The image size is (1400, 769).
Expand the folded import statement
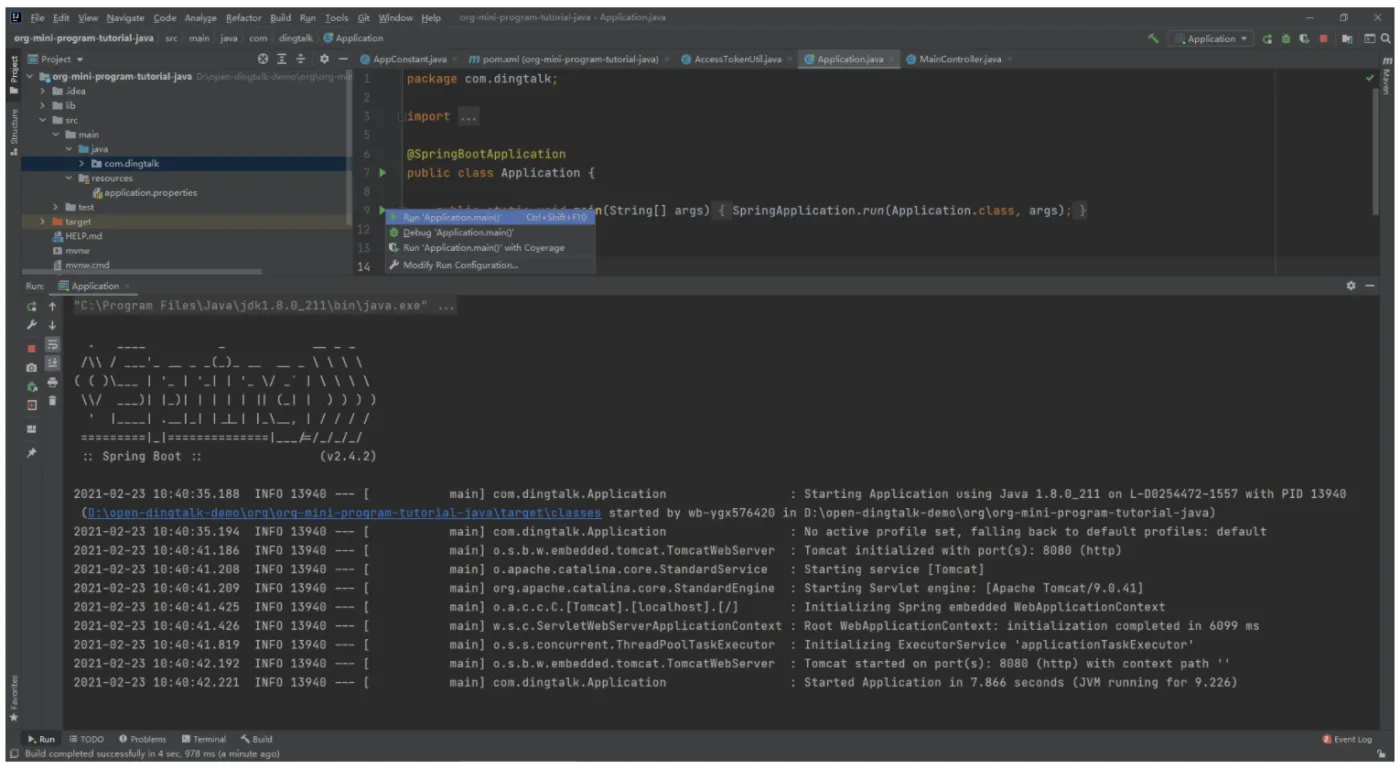click(x=467, y=116)
